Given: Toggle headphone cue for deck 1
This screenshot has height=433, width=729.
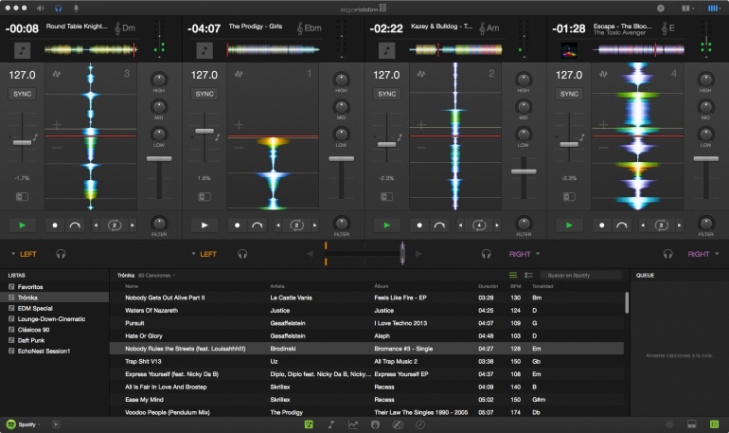Looking at the screenshot, I should point(242,254).
